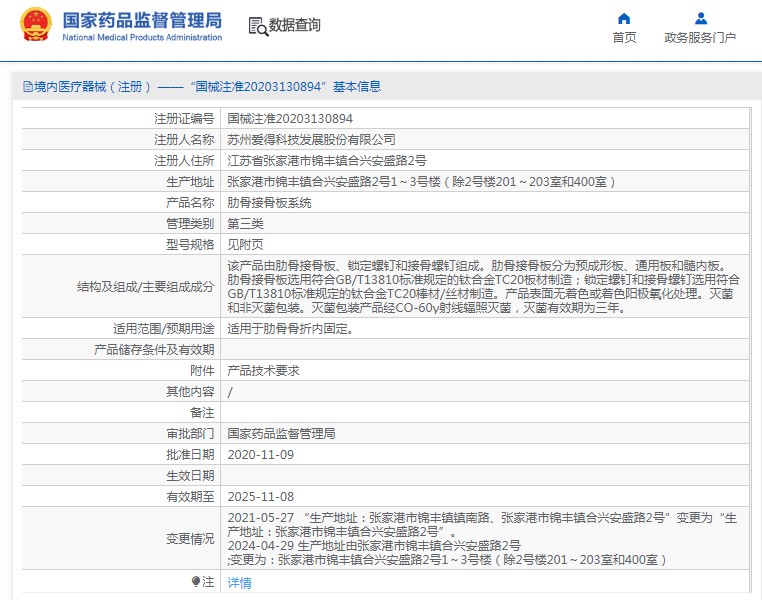Screen dimensions: 762x600
Task: Click the 审批部门 row label
Action: click(x=190, y=433)
